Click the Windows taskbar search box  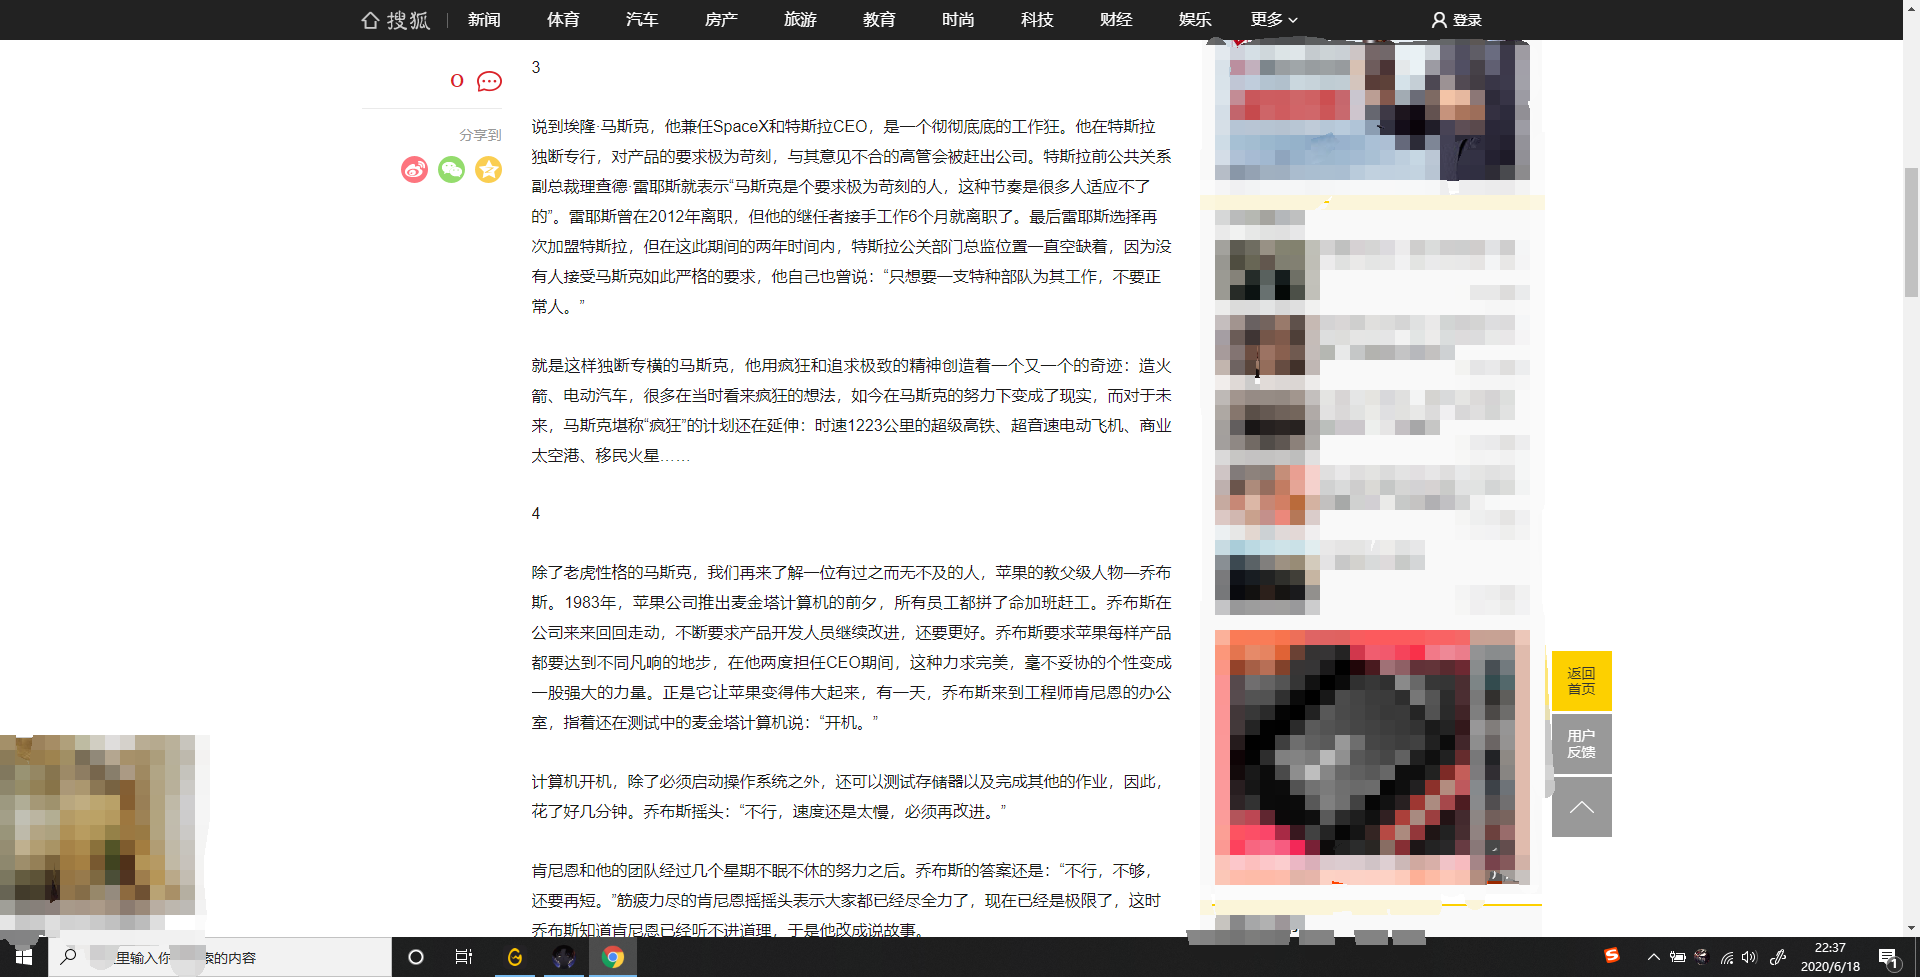220,957
